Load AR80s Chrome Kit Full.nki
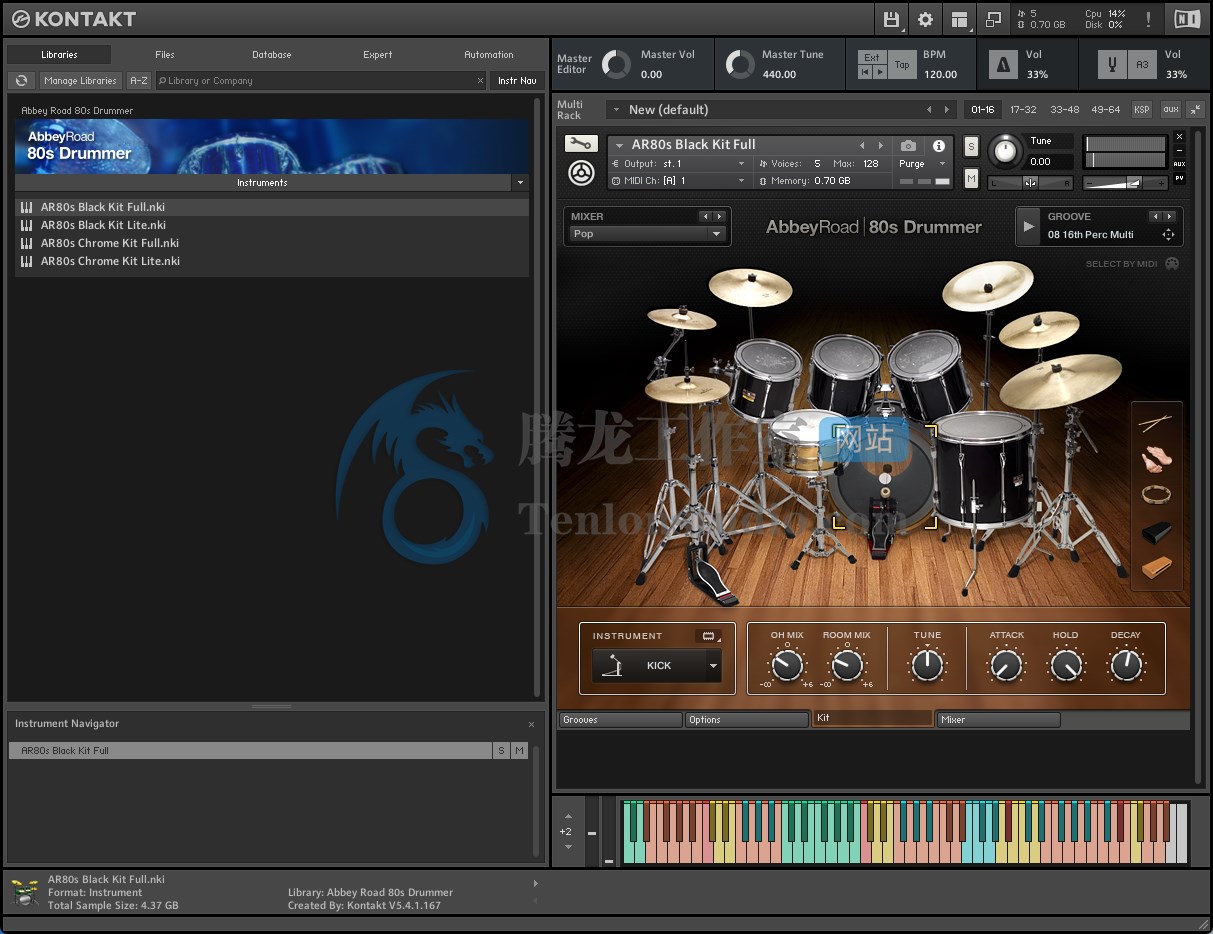1213x934 pixels. pos(272,243)
